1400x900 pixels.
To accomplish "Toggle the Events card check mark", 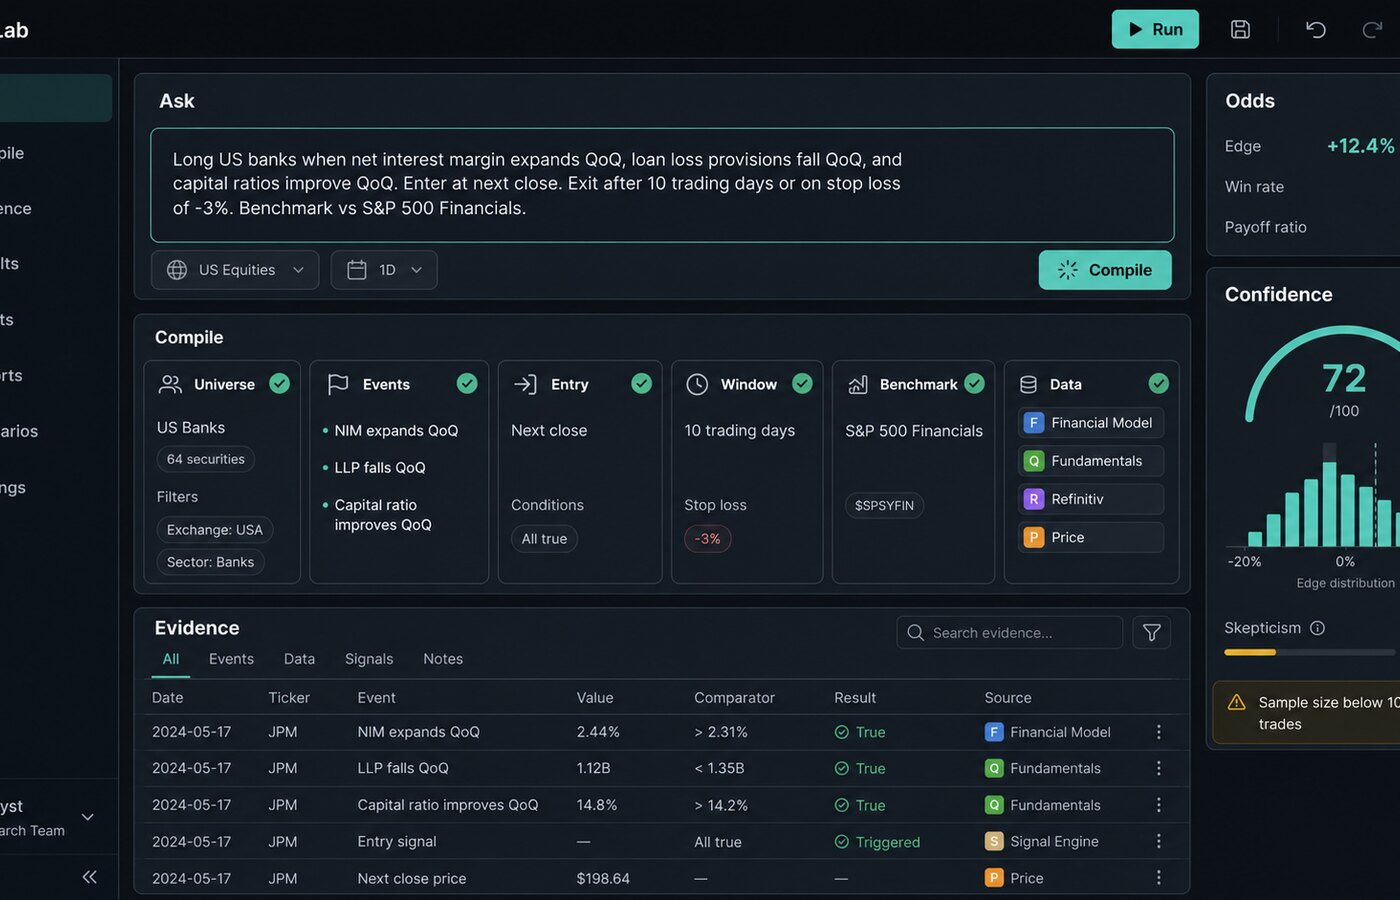I will 467,383.
